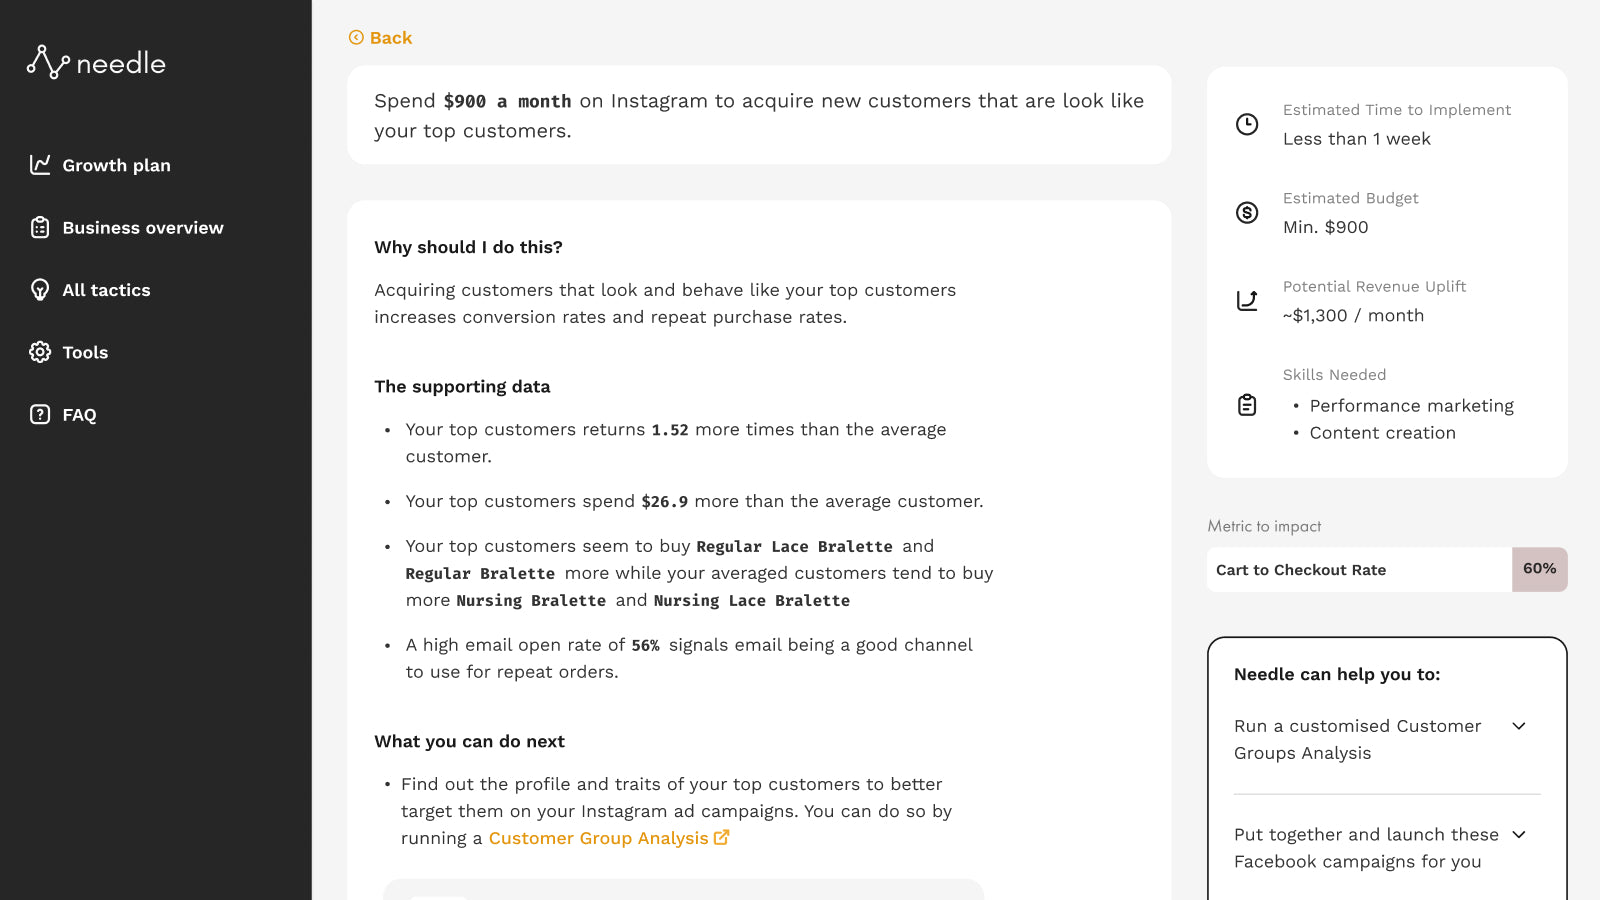The image size is (1600, 900).
Task: Click the Needle logo icon
Action: pos(48,62)
